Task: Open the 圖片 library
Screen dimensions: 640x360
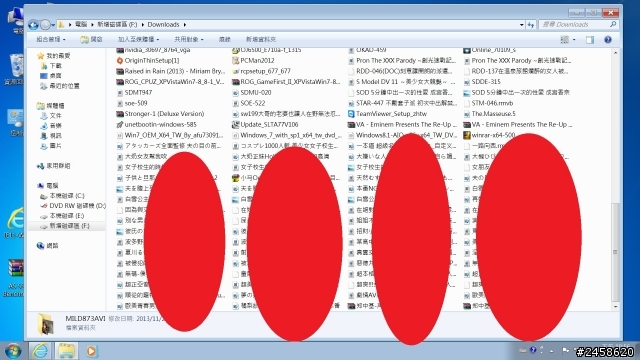Action: [x=51, y=146]
